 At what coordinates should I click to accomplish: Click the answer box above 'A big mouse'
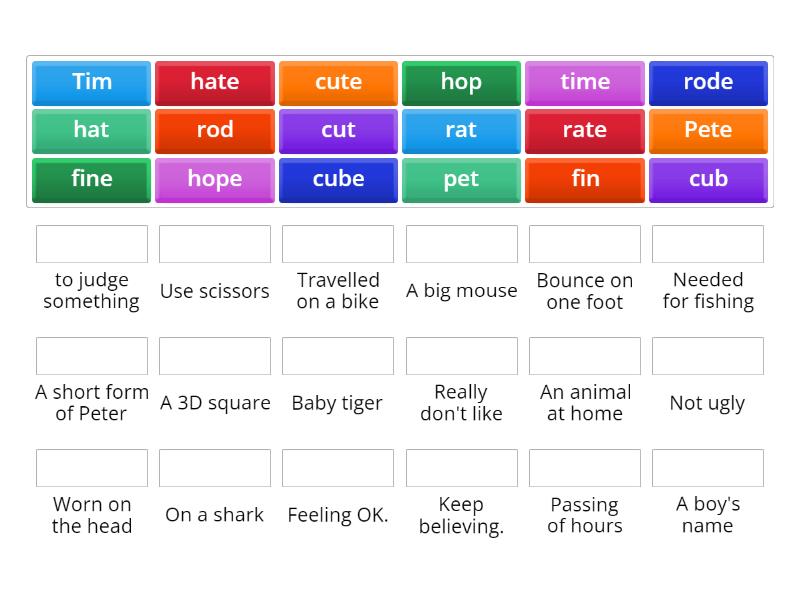[461, 243]
